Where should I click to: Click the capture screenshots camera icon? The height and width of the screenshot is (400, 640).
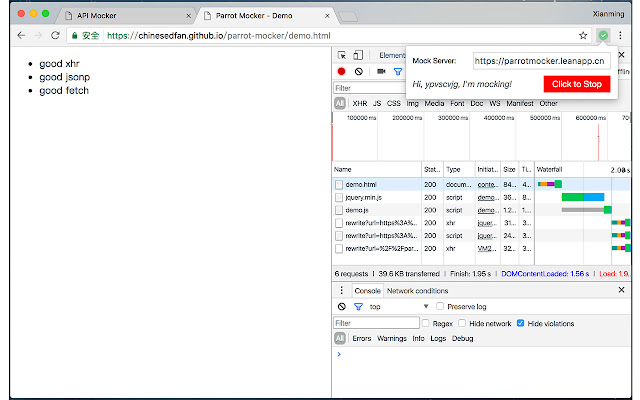coord(381,71)
